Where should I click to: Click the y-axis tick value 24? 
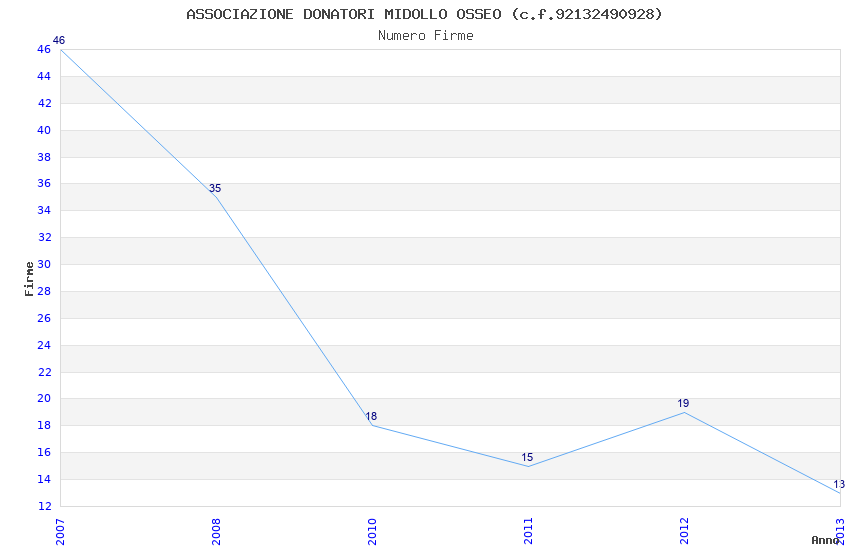pos(44,345)
